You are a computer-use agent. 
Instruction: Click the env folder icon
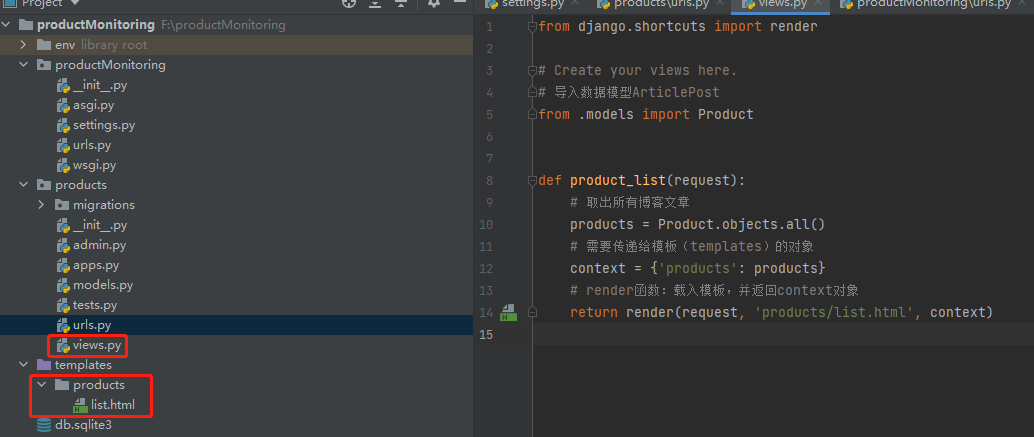point(44,45)
